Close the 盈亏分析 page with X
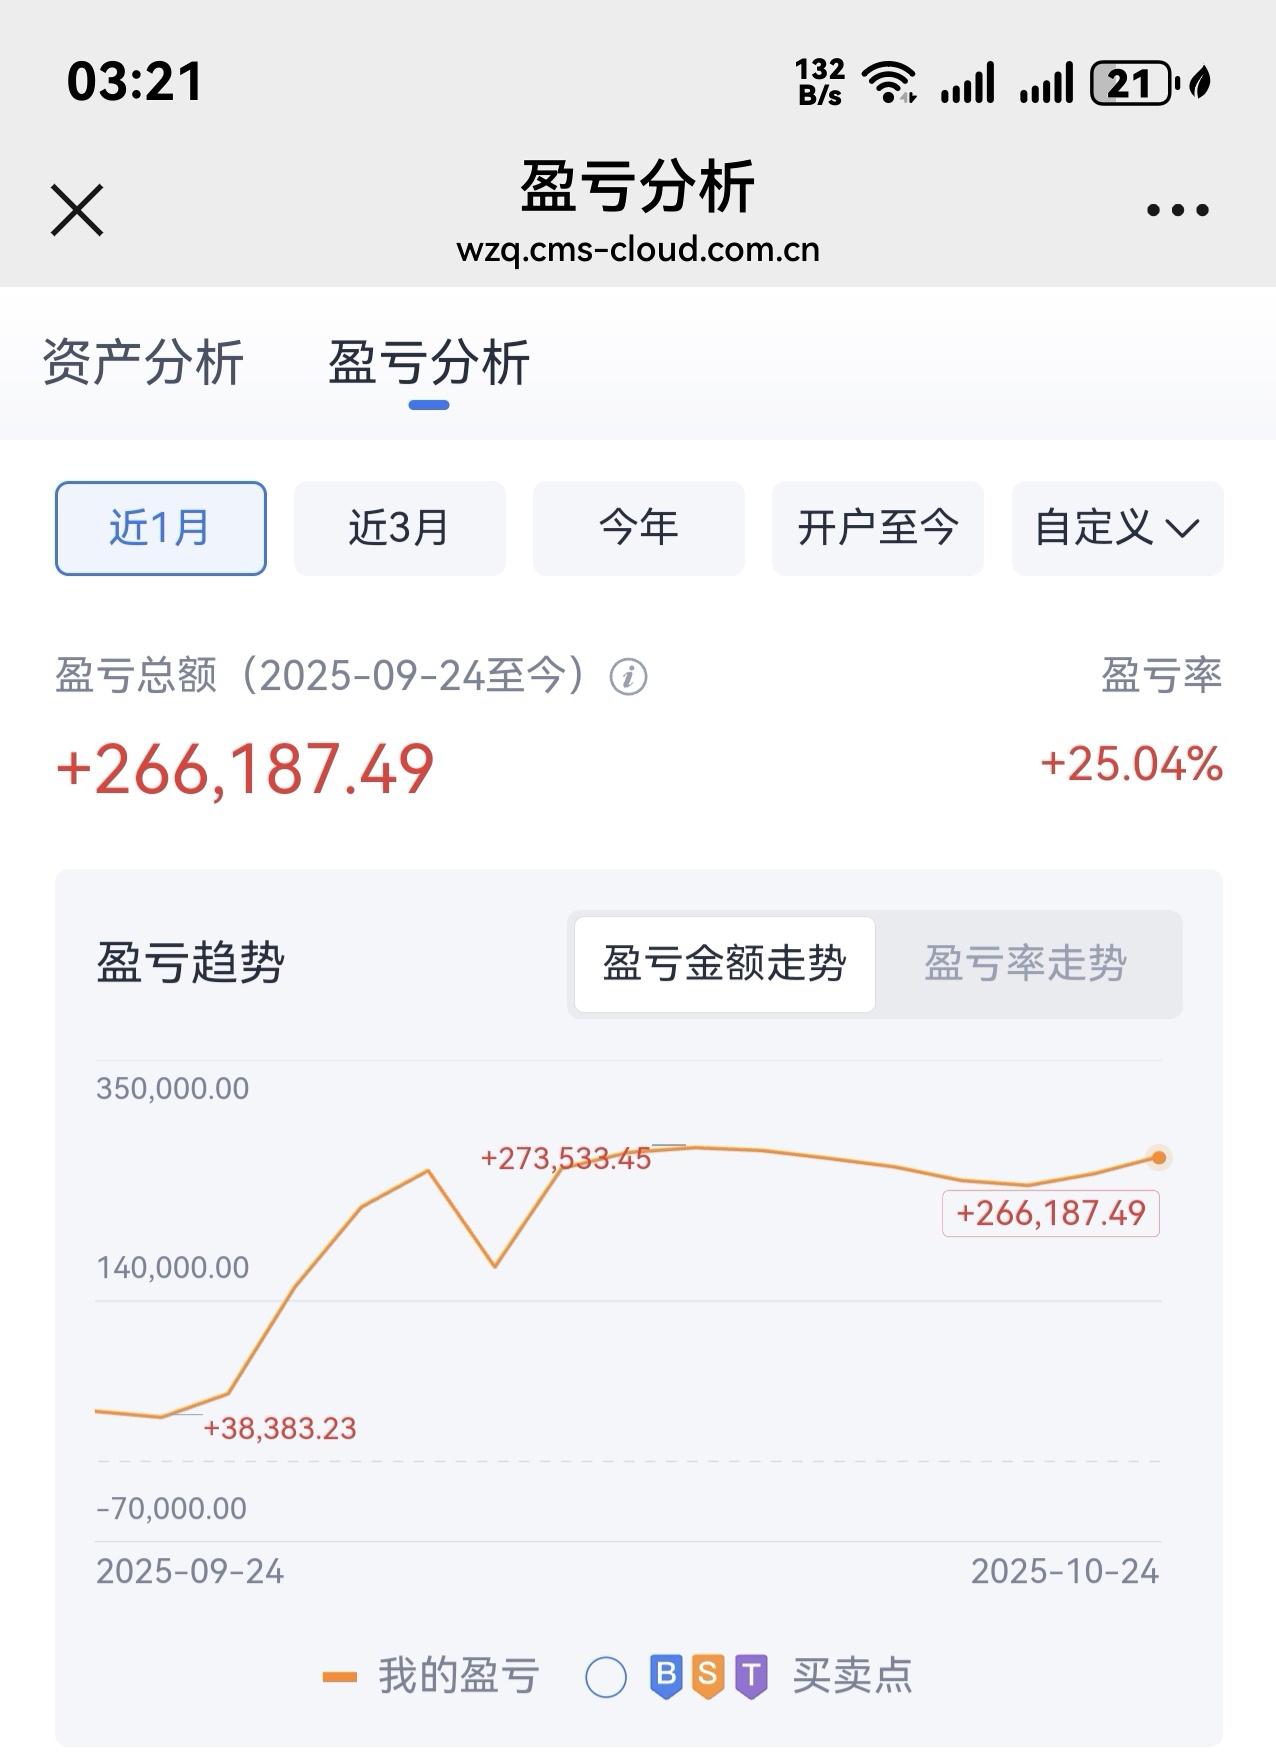 pyautogui.click(x=77, y=210)
